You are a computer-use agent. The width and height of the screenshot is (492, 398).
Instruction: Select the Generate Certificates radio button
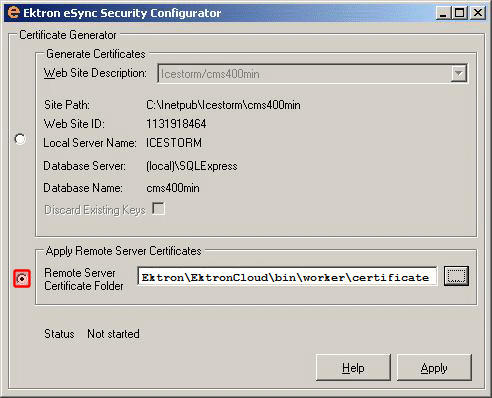[20, 139]
